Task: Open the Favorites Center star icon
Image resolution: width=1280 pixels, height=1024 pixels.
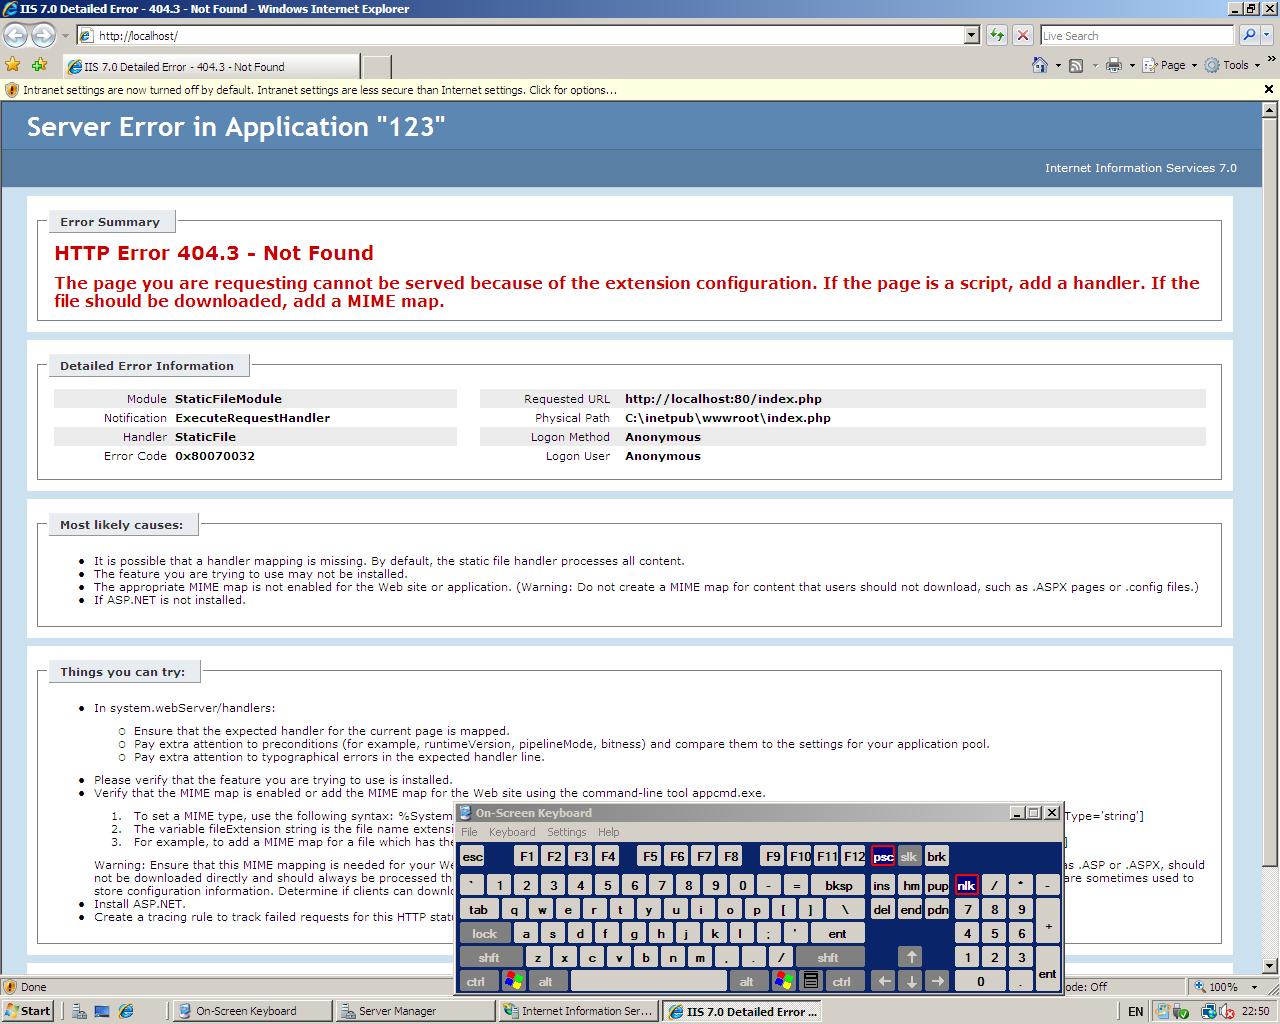Action: [x=13, y=65]
